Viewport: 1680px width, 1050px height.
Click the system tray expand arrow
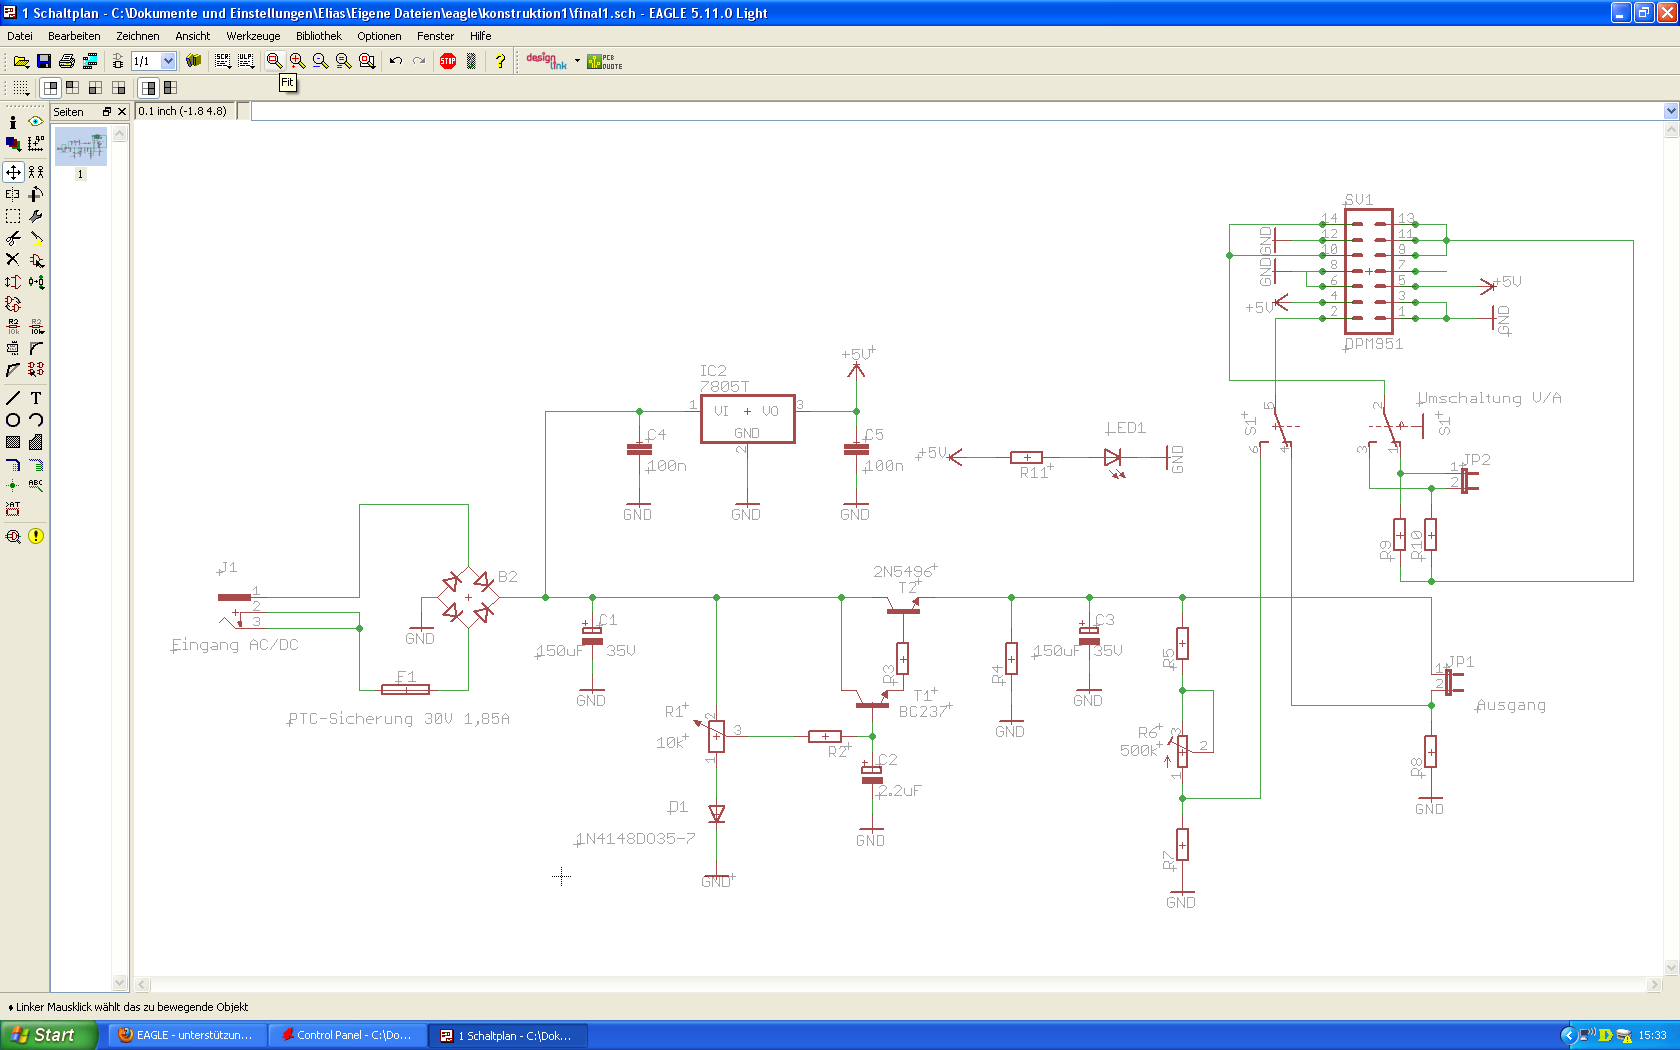(1569, 1035)
